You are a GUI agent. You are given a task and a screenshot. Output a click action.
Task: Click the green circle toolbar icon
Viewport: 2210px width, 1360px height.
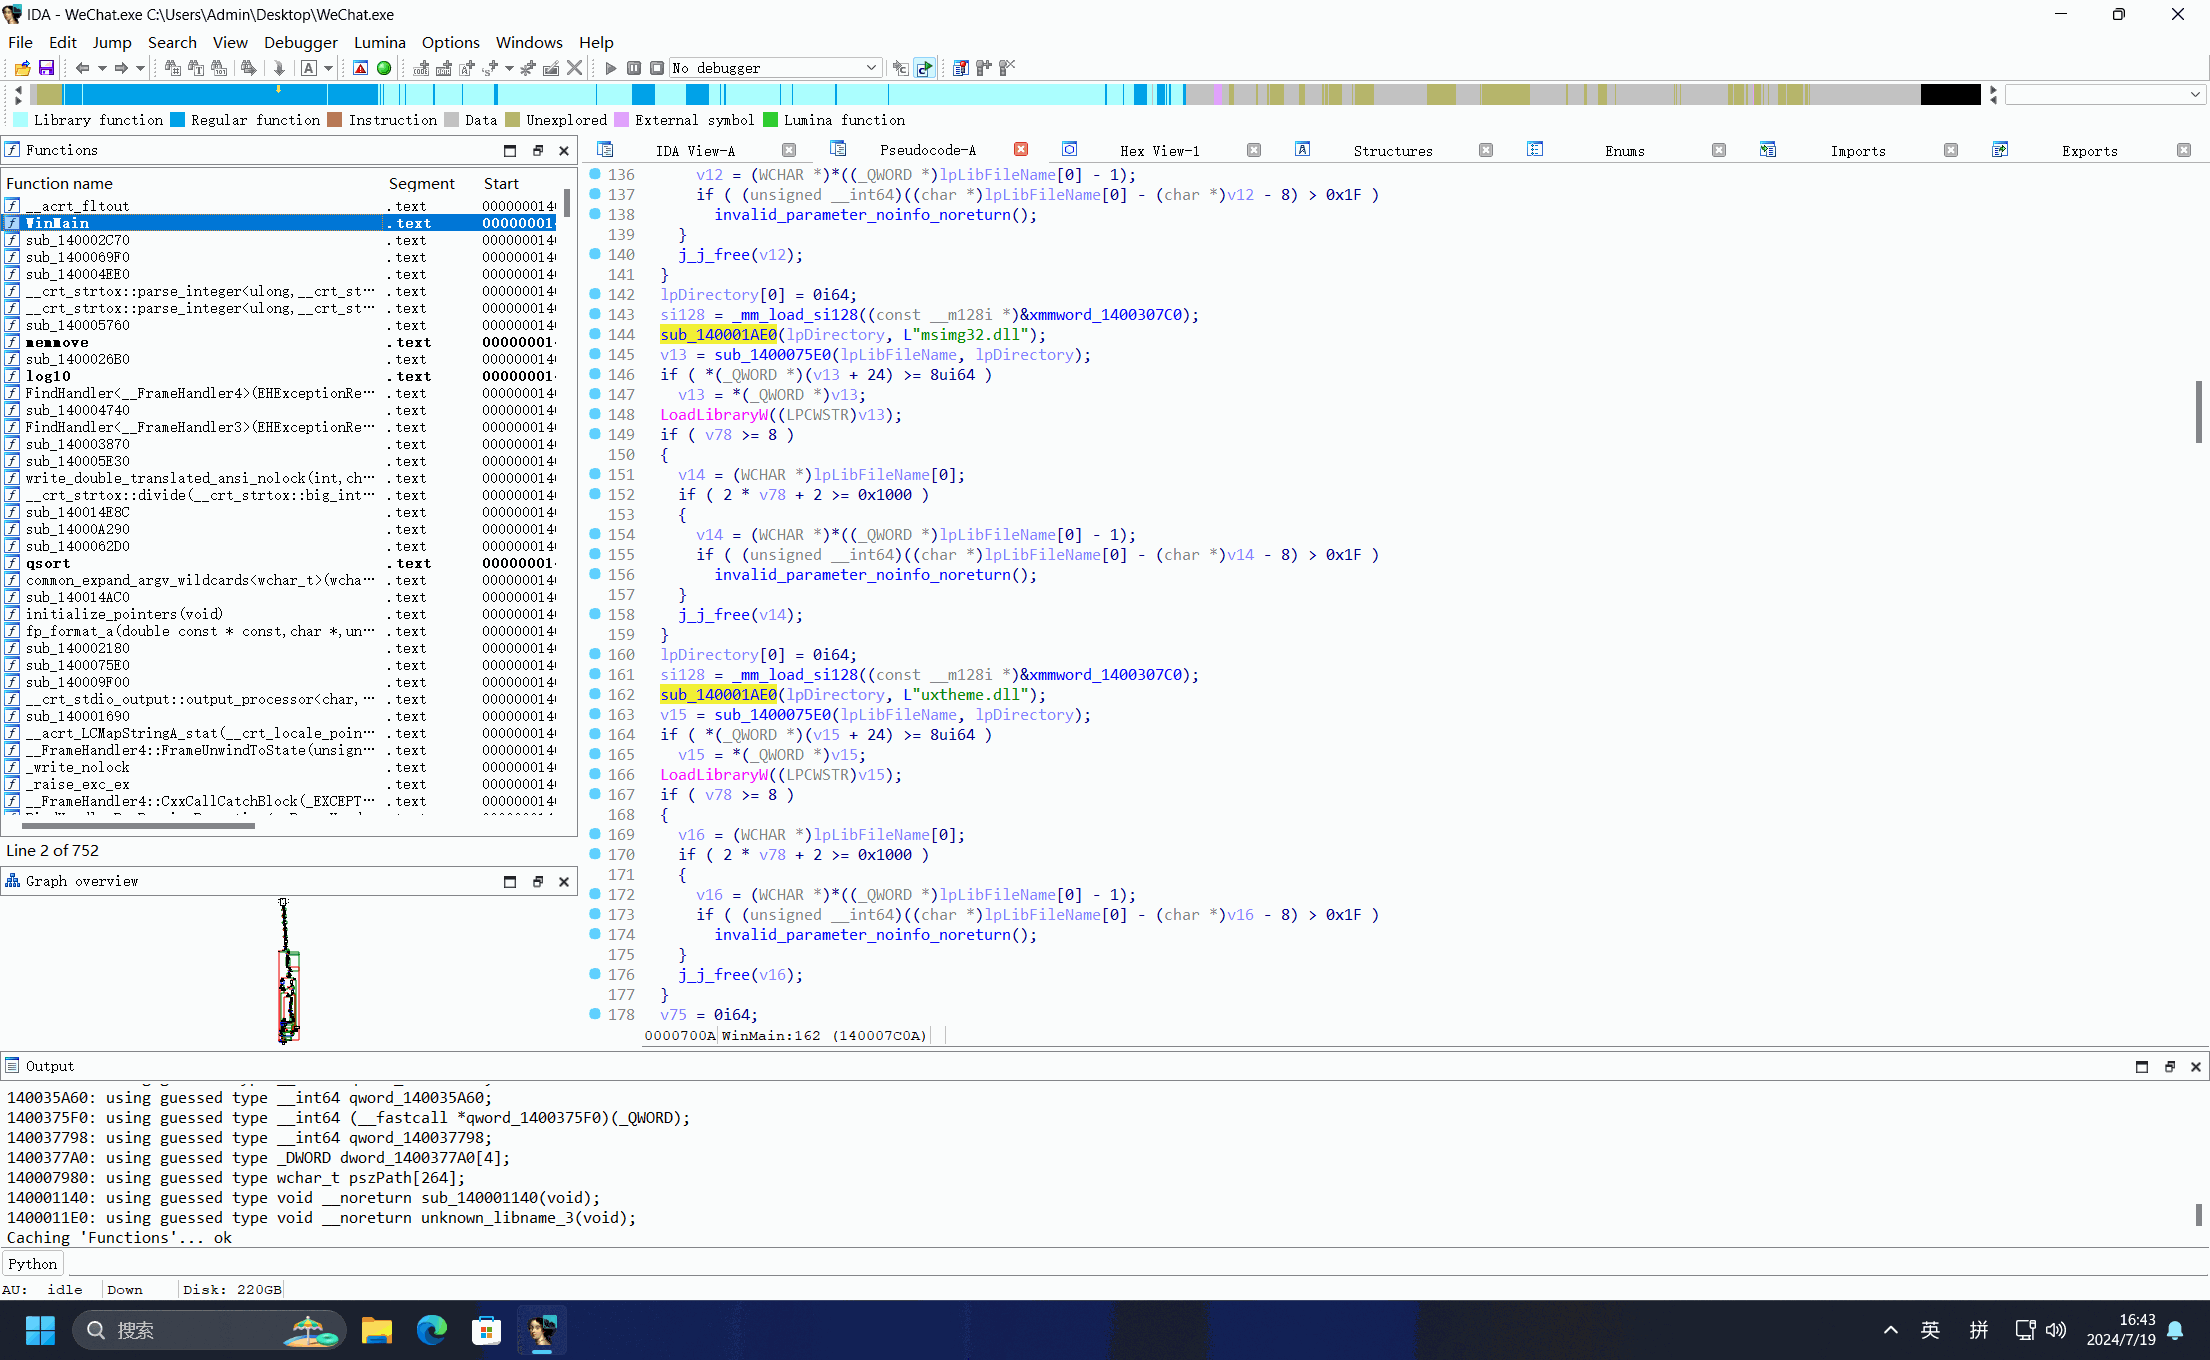pyautogui.click(x=384, y=68)
